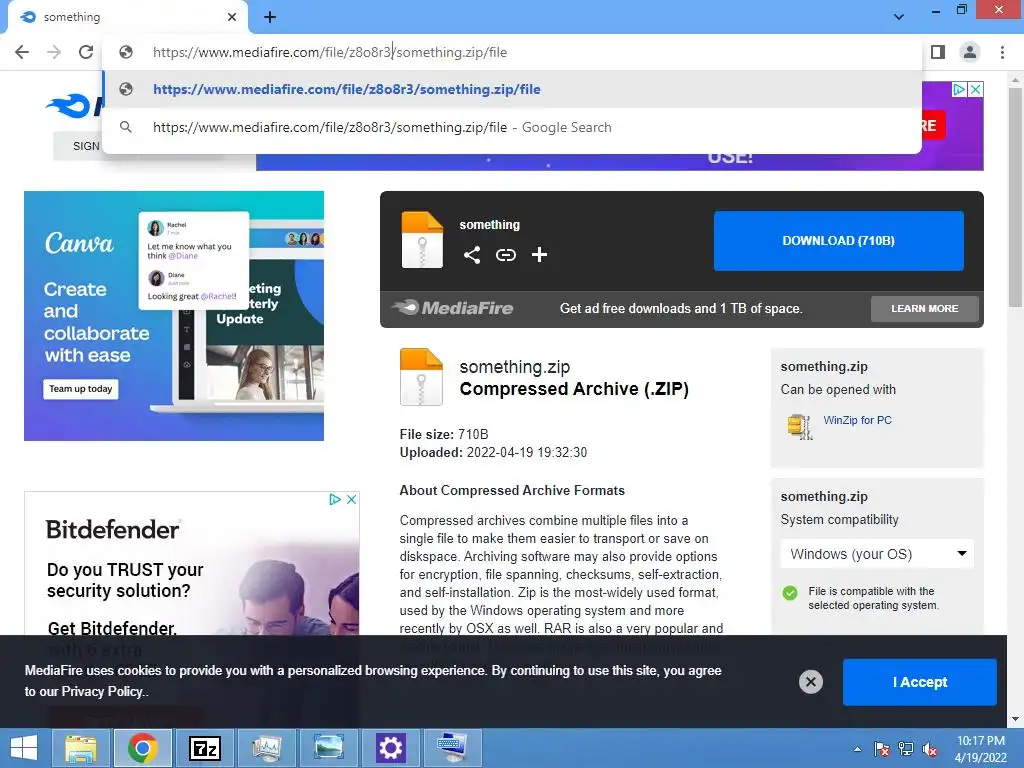Click the Chrome taskbar icon
This screenshot has height=768, width=1024.
point(142,748)
